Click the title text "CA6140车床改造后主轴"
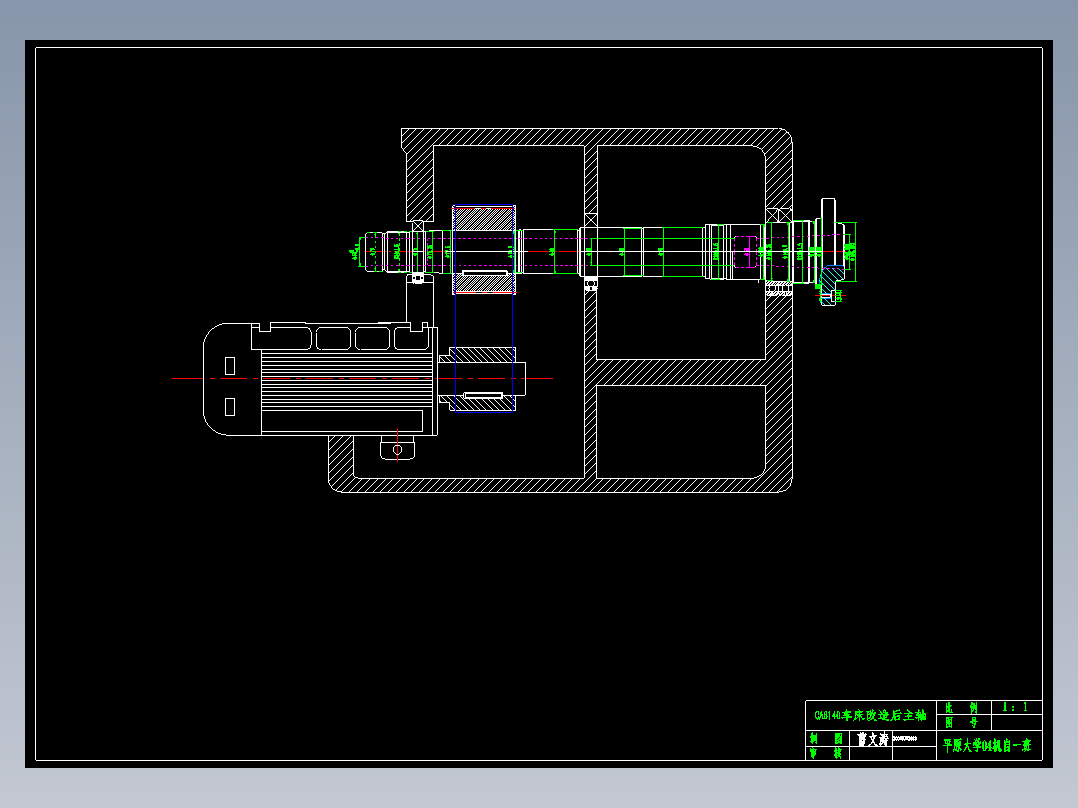Image resolution: width=1078 pixels, height=808 pixels. [x=870, y=715]
